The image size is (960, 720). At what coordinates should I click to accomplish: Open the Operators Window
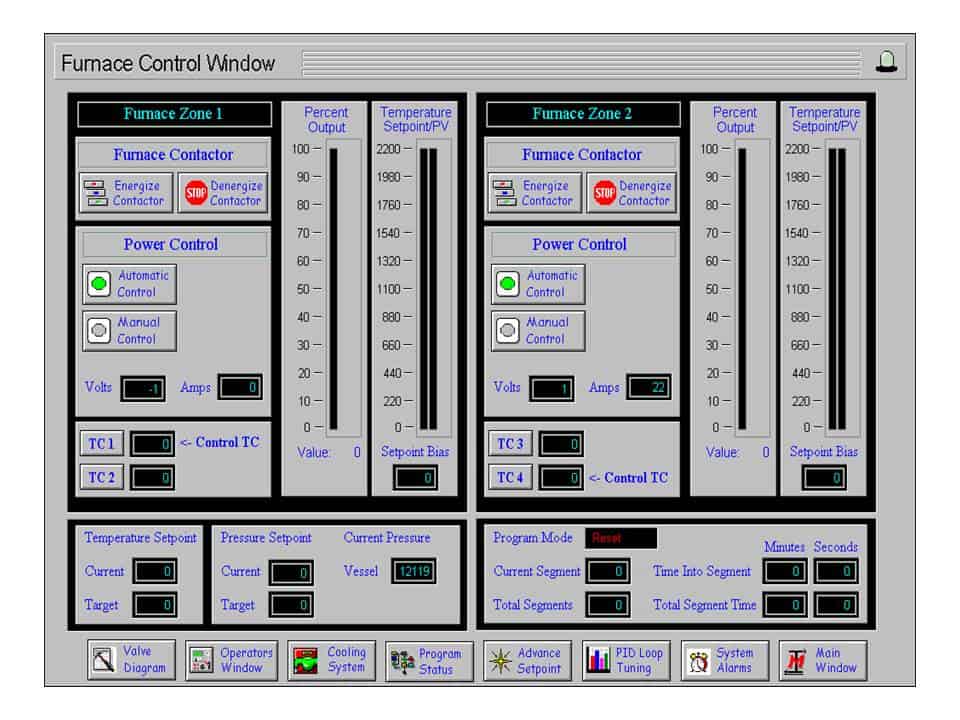231,661
